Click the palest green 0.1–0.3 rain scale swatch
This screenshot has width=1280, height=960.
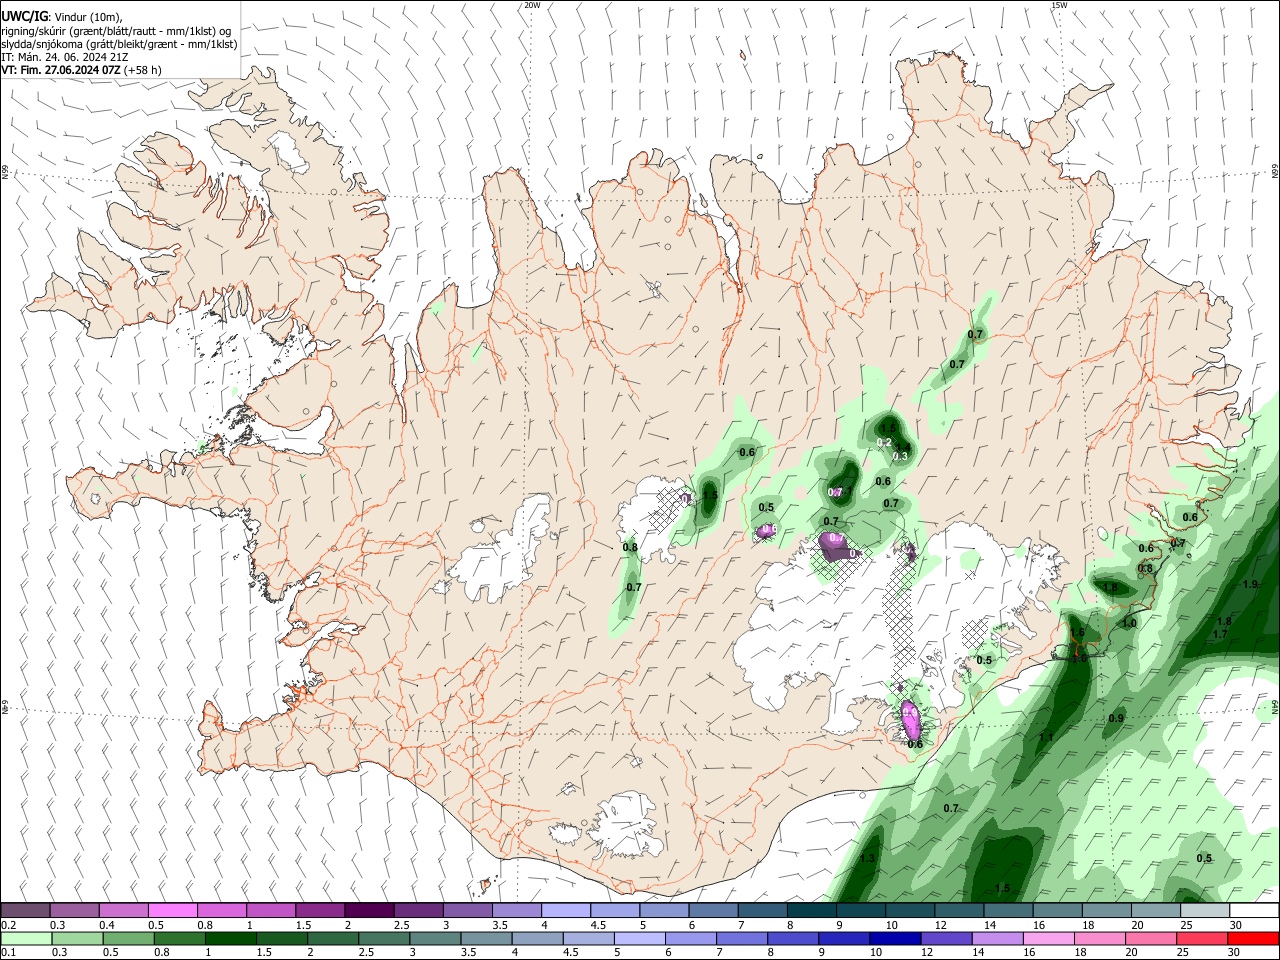pyautogui.click(x=26, y=938)
